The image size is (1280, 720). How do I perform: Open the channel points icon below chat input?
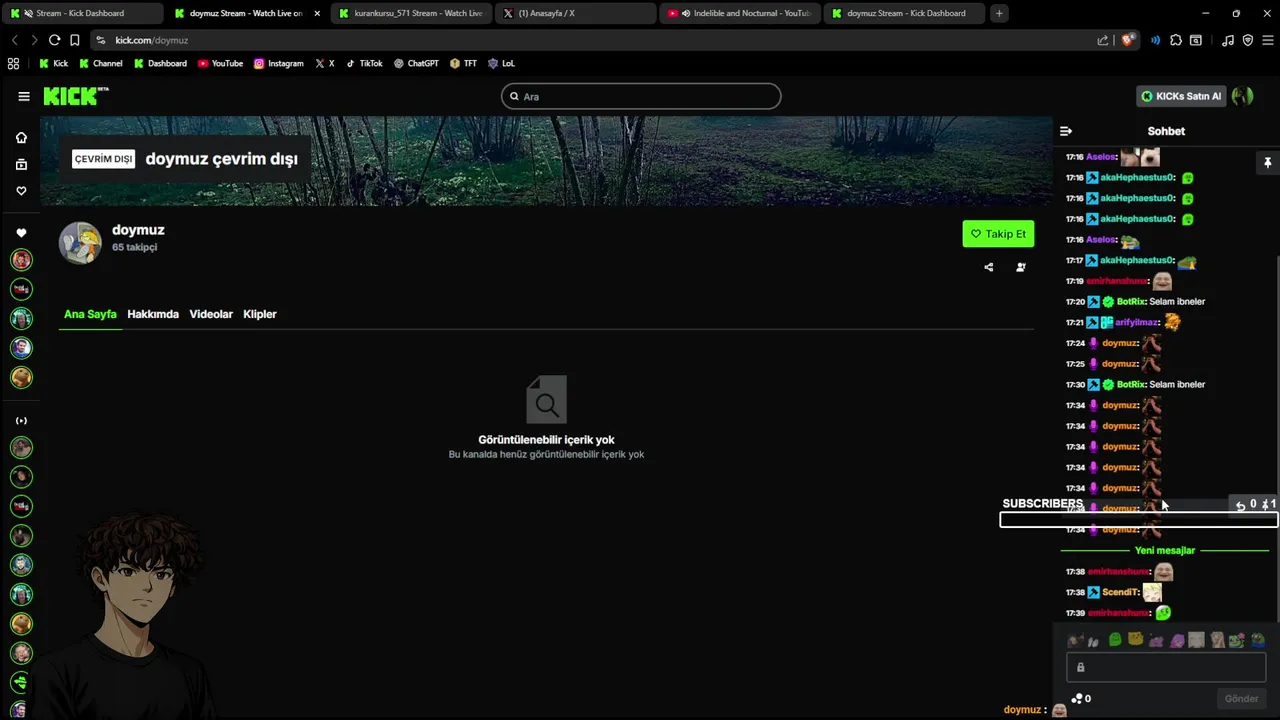1077,698
